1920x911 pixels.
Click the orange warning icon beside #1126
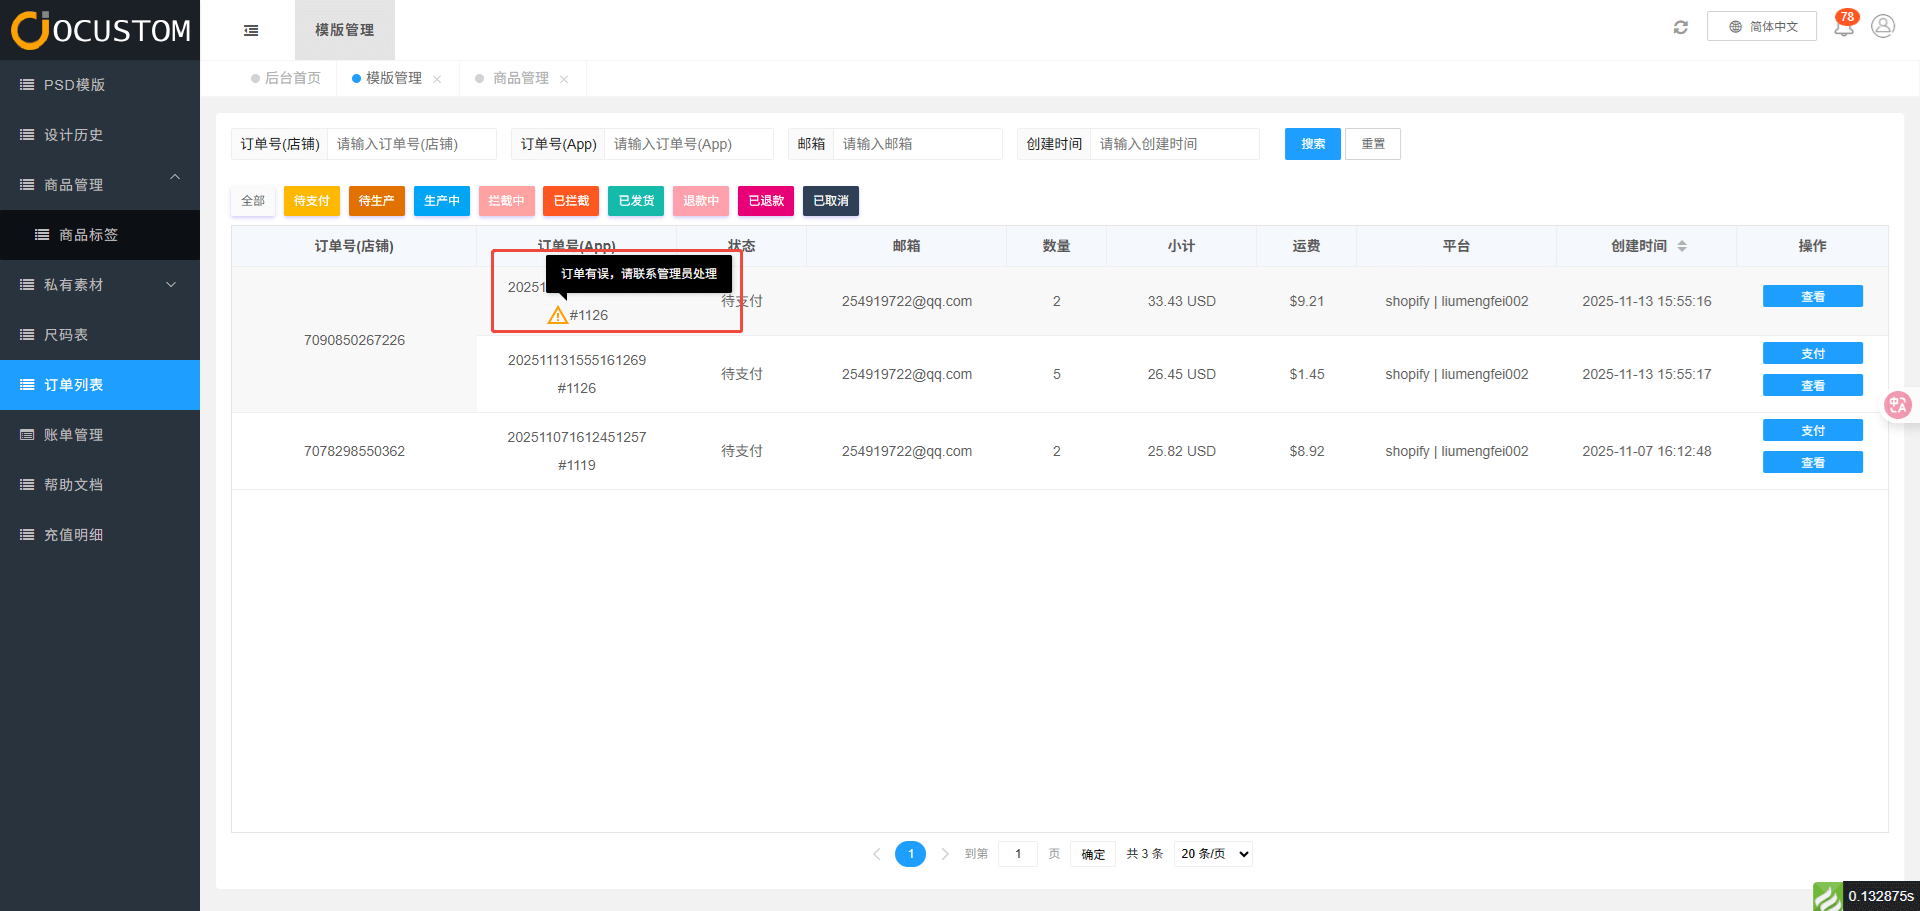(x=557, y=316)
